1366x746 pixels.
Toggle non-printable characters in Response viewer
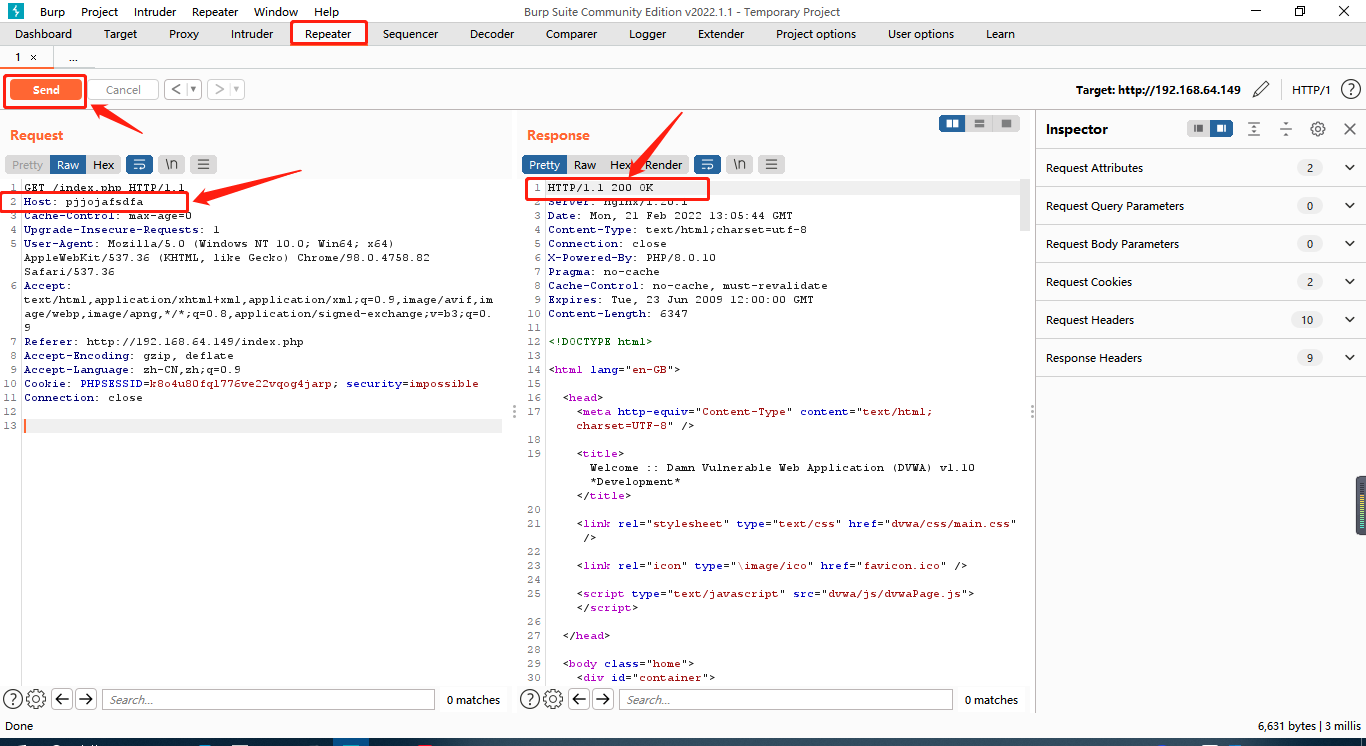pyautogui.click(x=739, y=165)
